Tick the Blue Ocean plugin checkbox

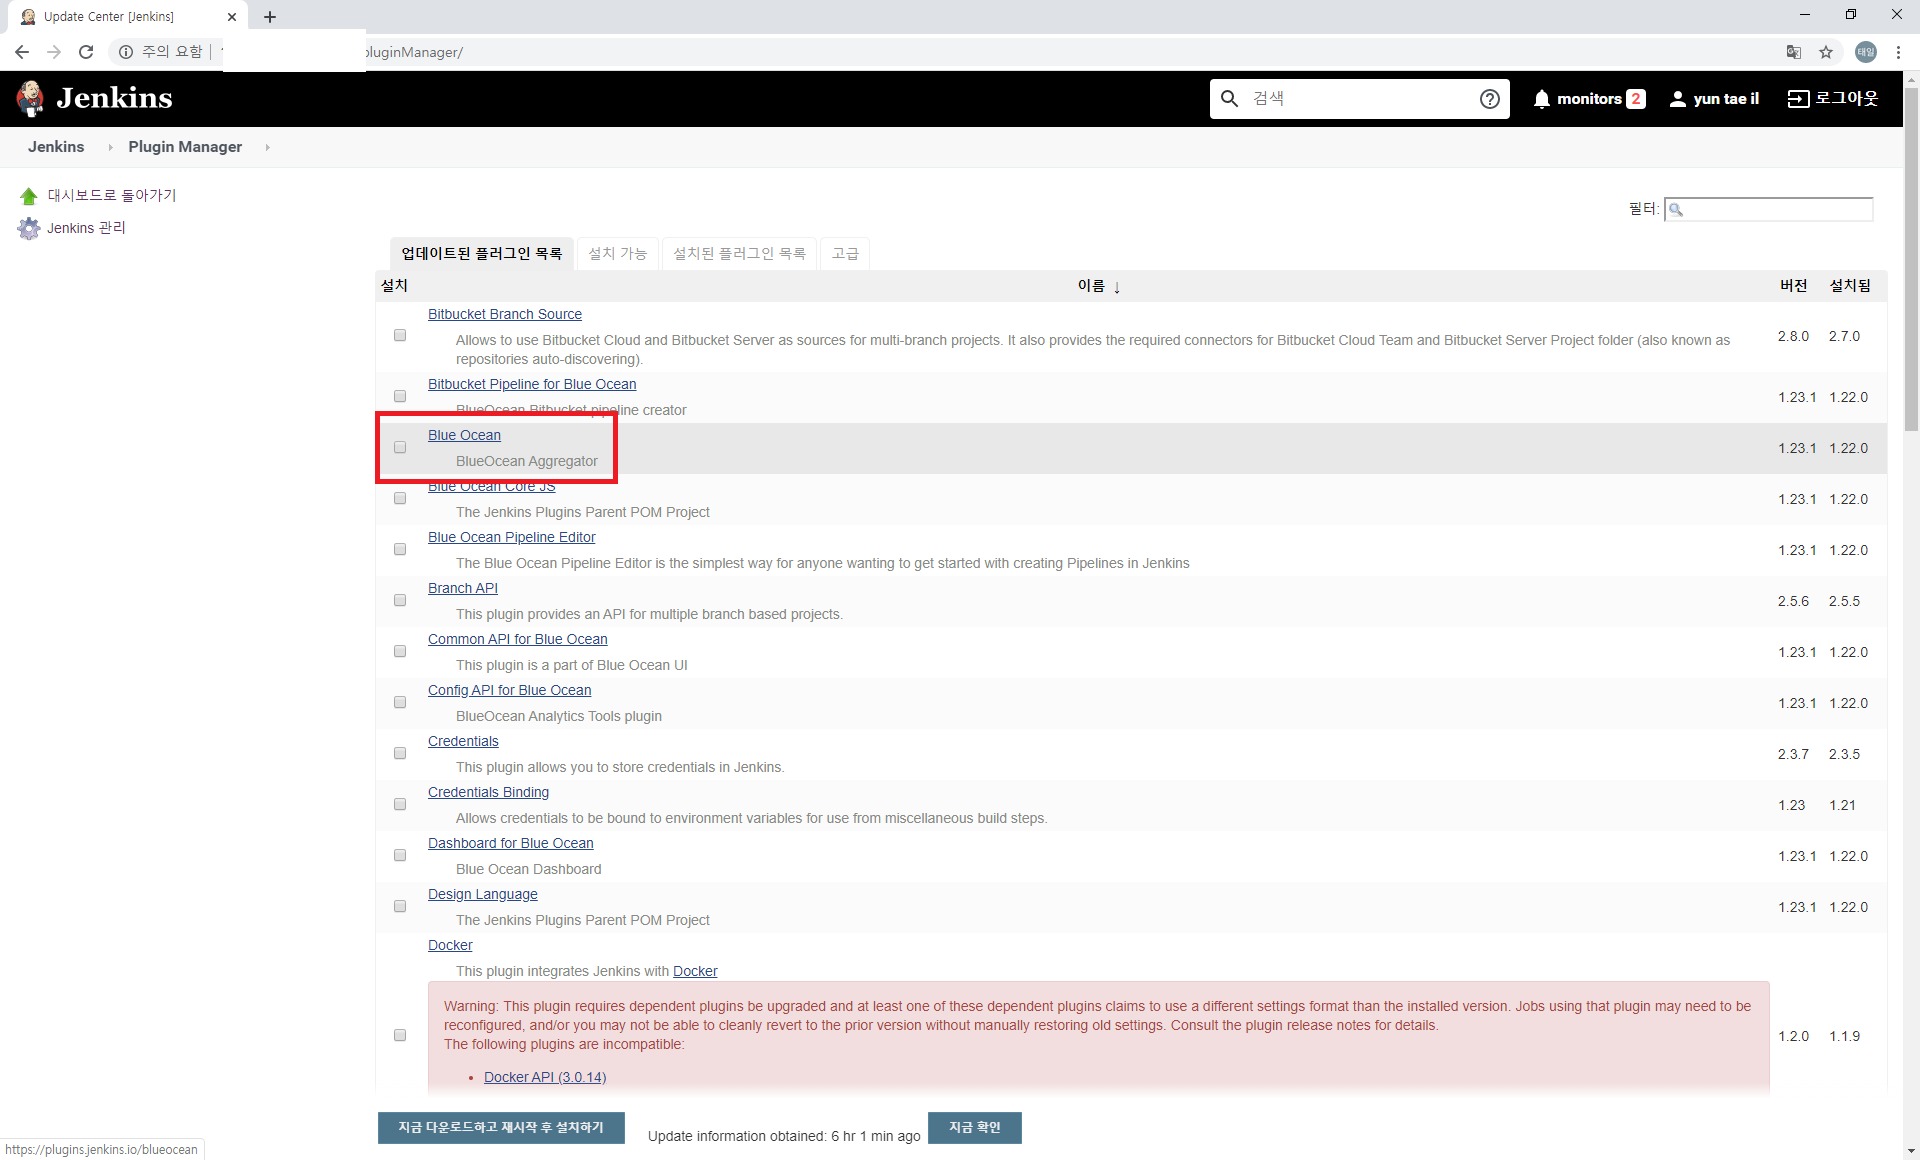point(400,447)
